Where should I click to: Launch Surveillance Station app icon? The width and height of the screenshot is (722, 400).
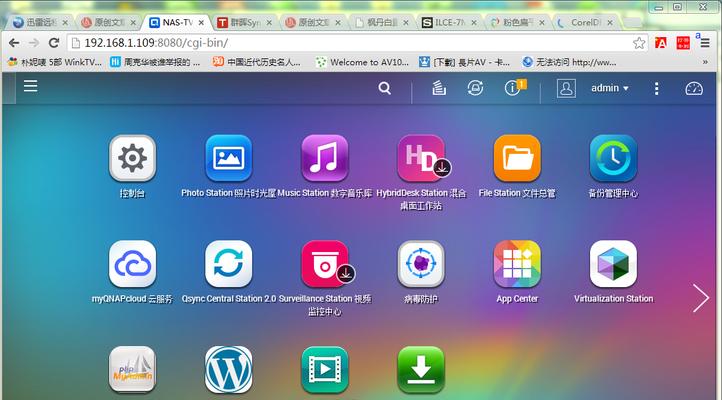325,264
